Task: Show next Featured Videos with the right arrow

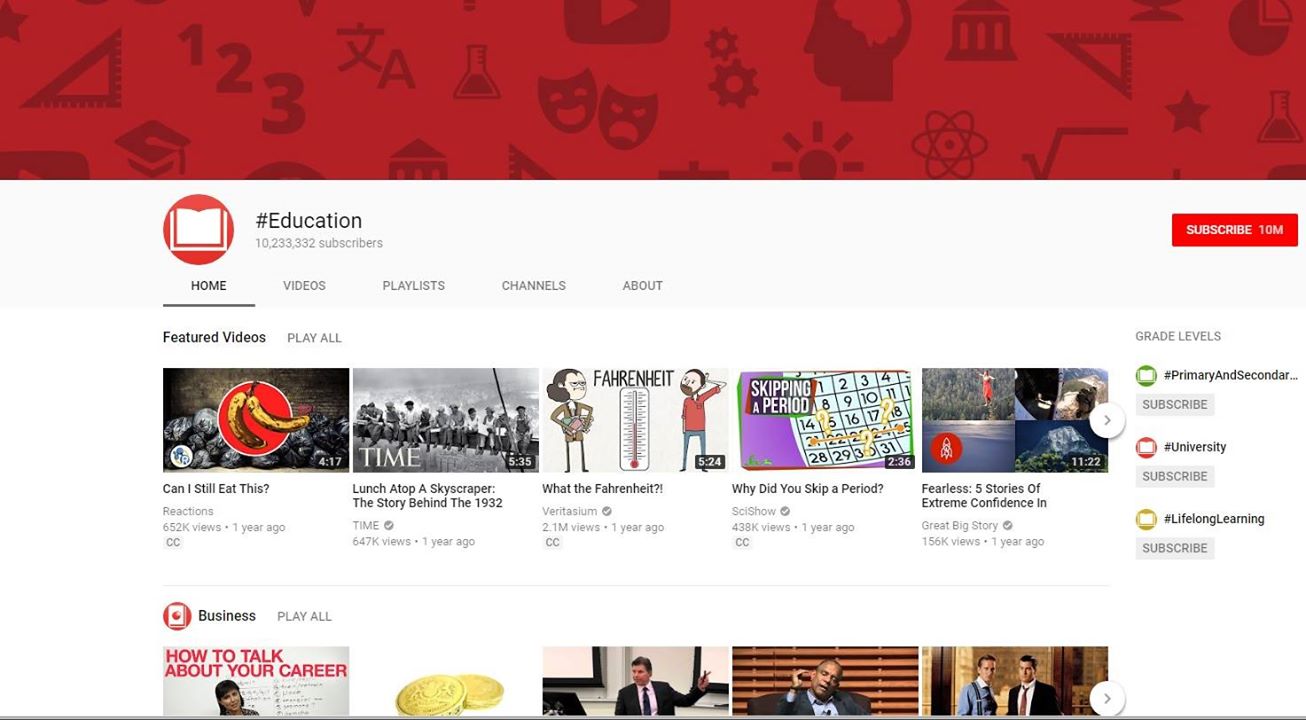Action: coord(1107,420)
